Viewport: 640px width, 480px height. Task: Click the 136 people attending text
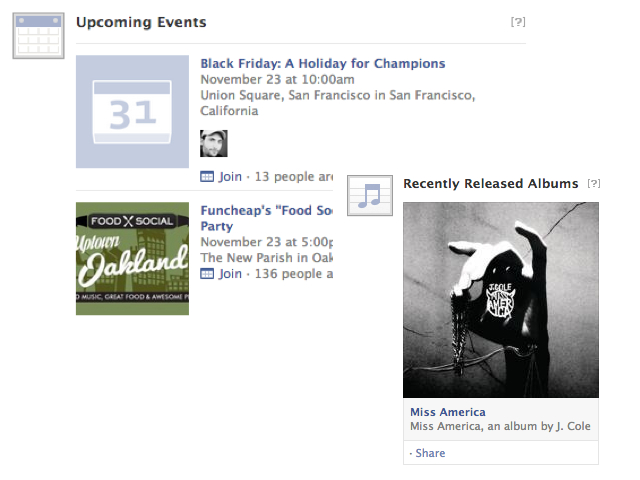[294, 274]
